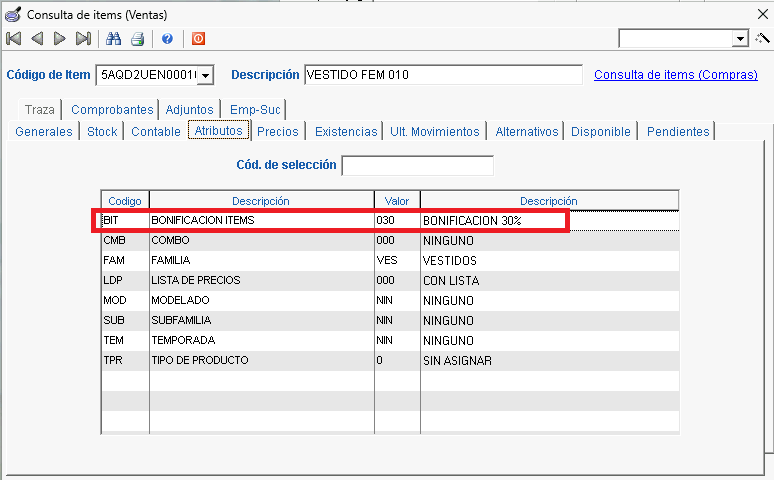The width and height of the screenshot is (774, 480).
Task: Open help with blue question icon
Action: coord(167,39)
